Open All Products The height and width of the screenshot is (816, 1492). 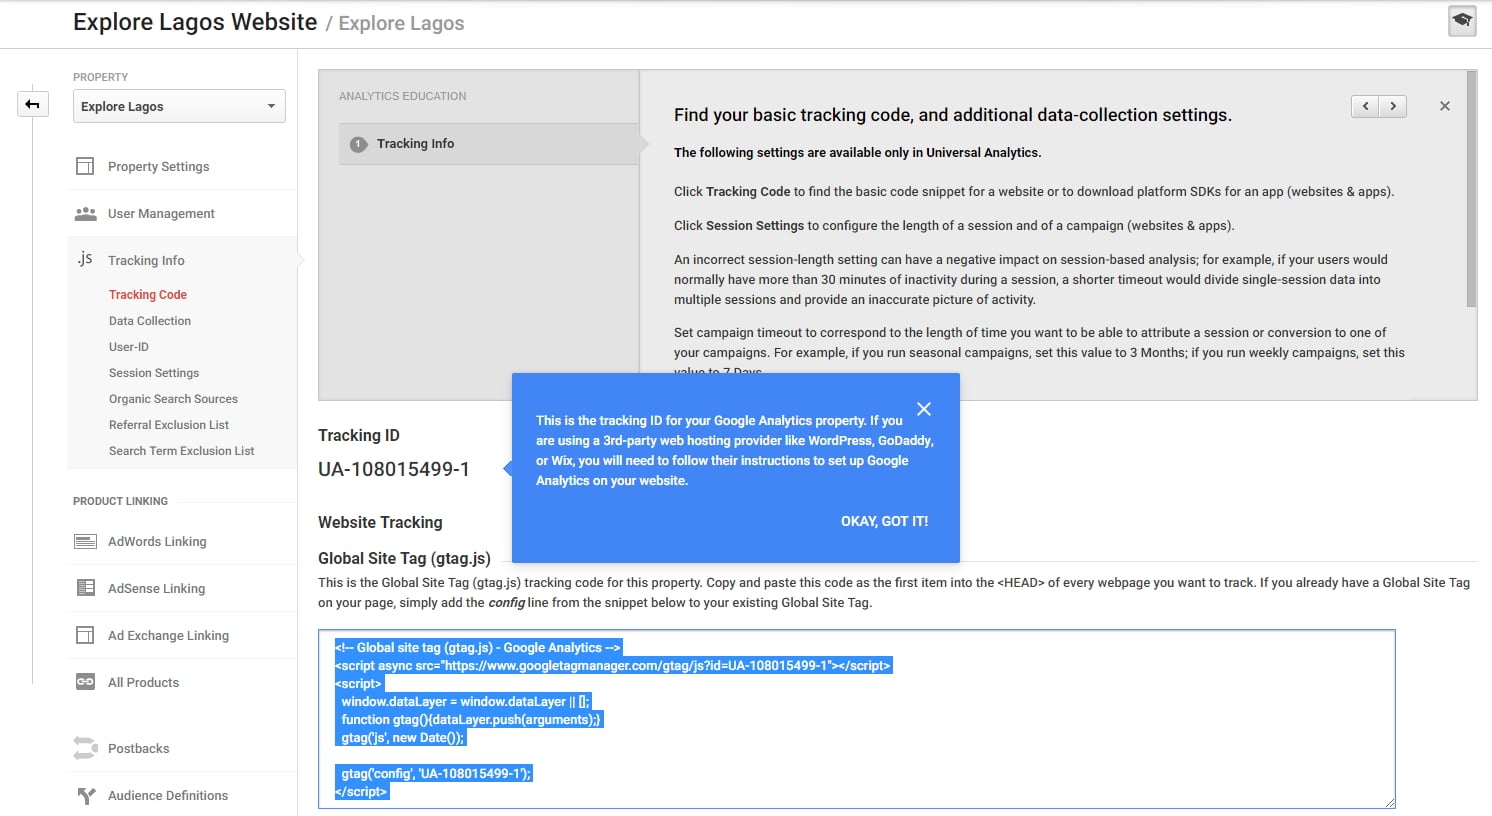click(x=143, y=682)
